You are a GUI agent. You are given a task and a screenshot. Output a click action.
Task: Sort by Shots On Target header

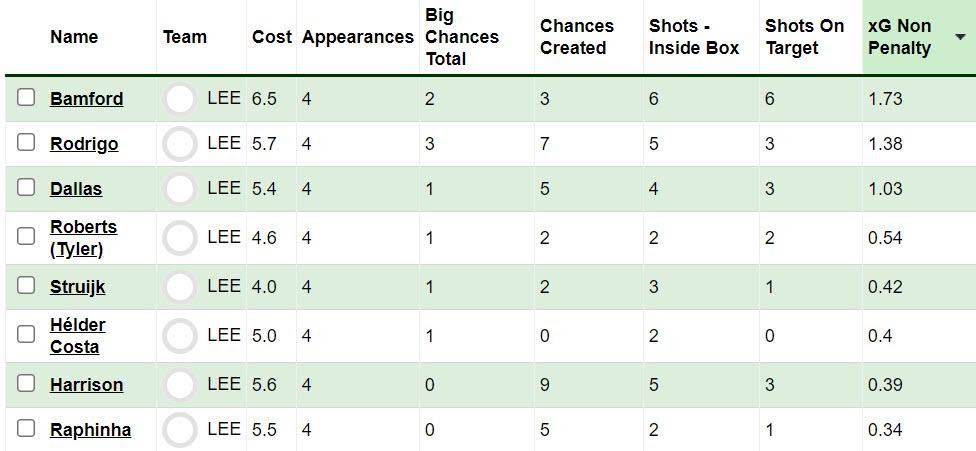click(804, 37)
